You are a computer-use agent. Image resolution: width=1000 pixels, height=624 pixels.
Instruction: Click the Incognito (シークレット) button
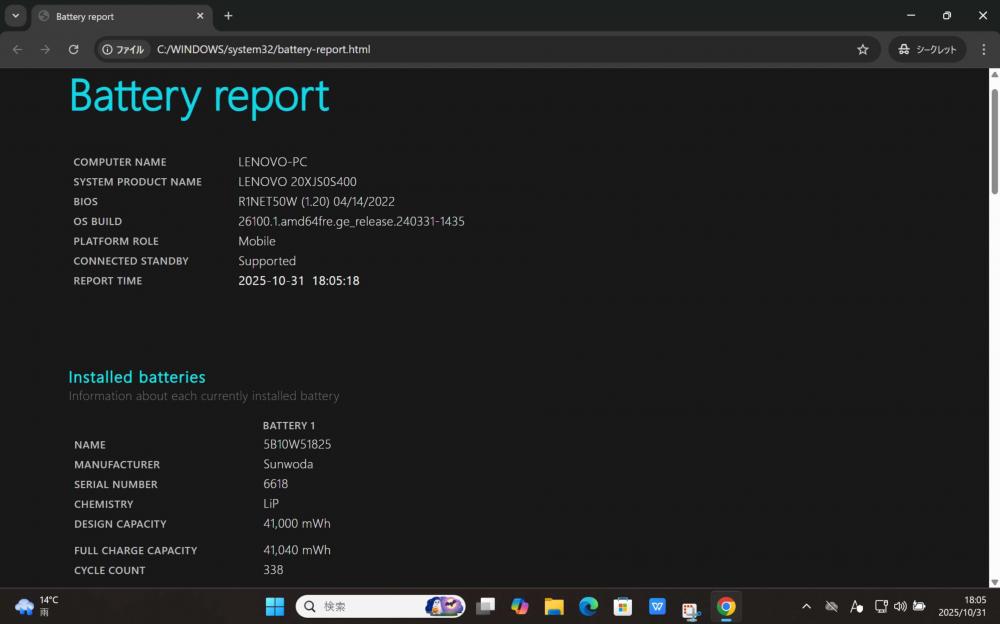(927, 49)
